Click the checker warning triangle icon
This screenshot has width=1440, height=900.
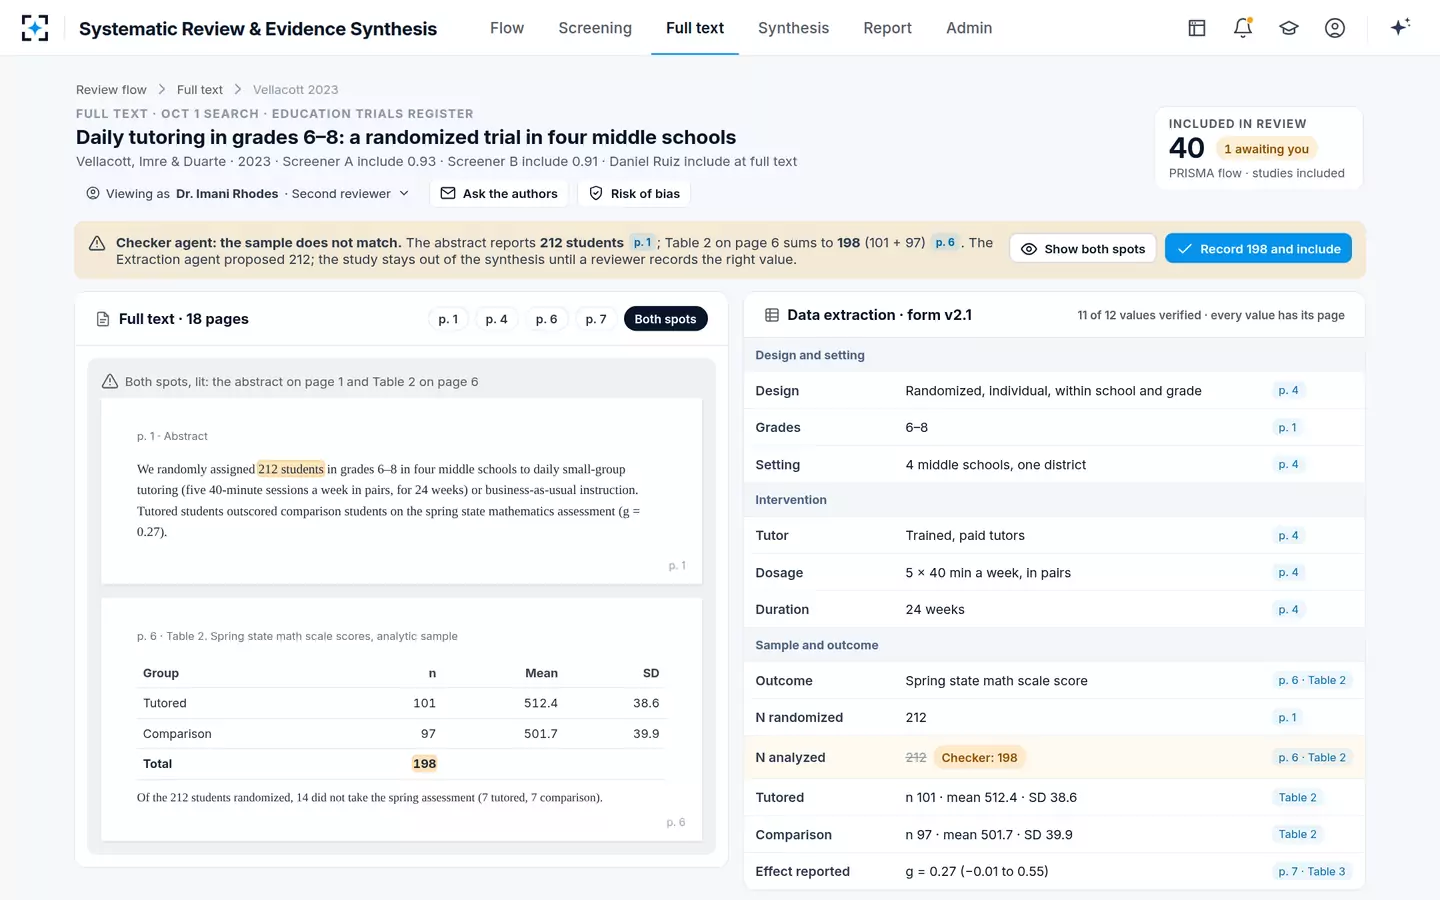coord(97,243)
